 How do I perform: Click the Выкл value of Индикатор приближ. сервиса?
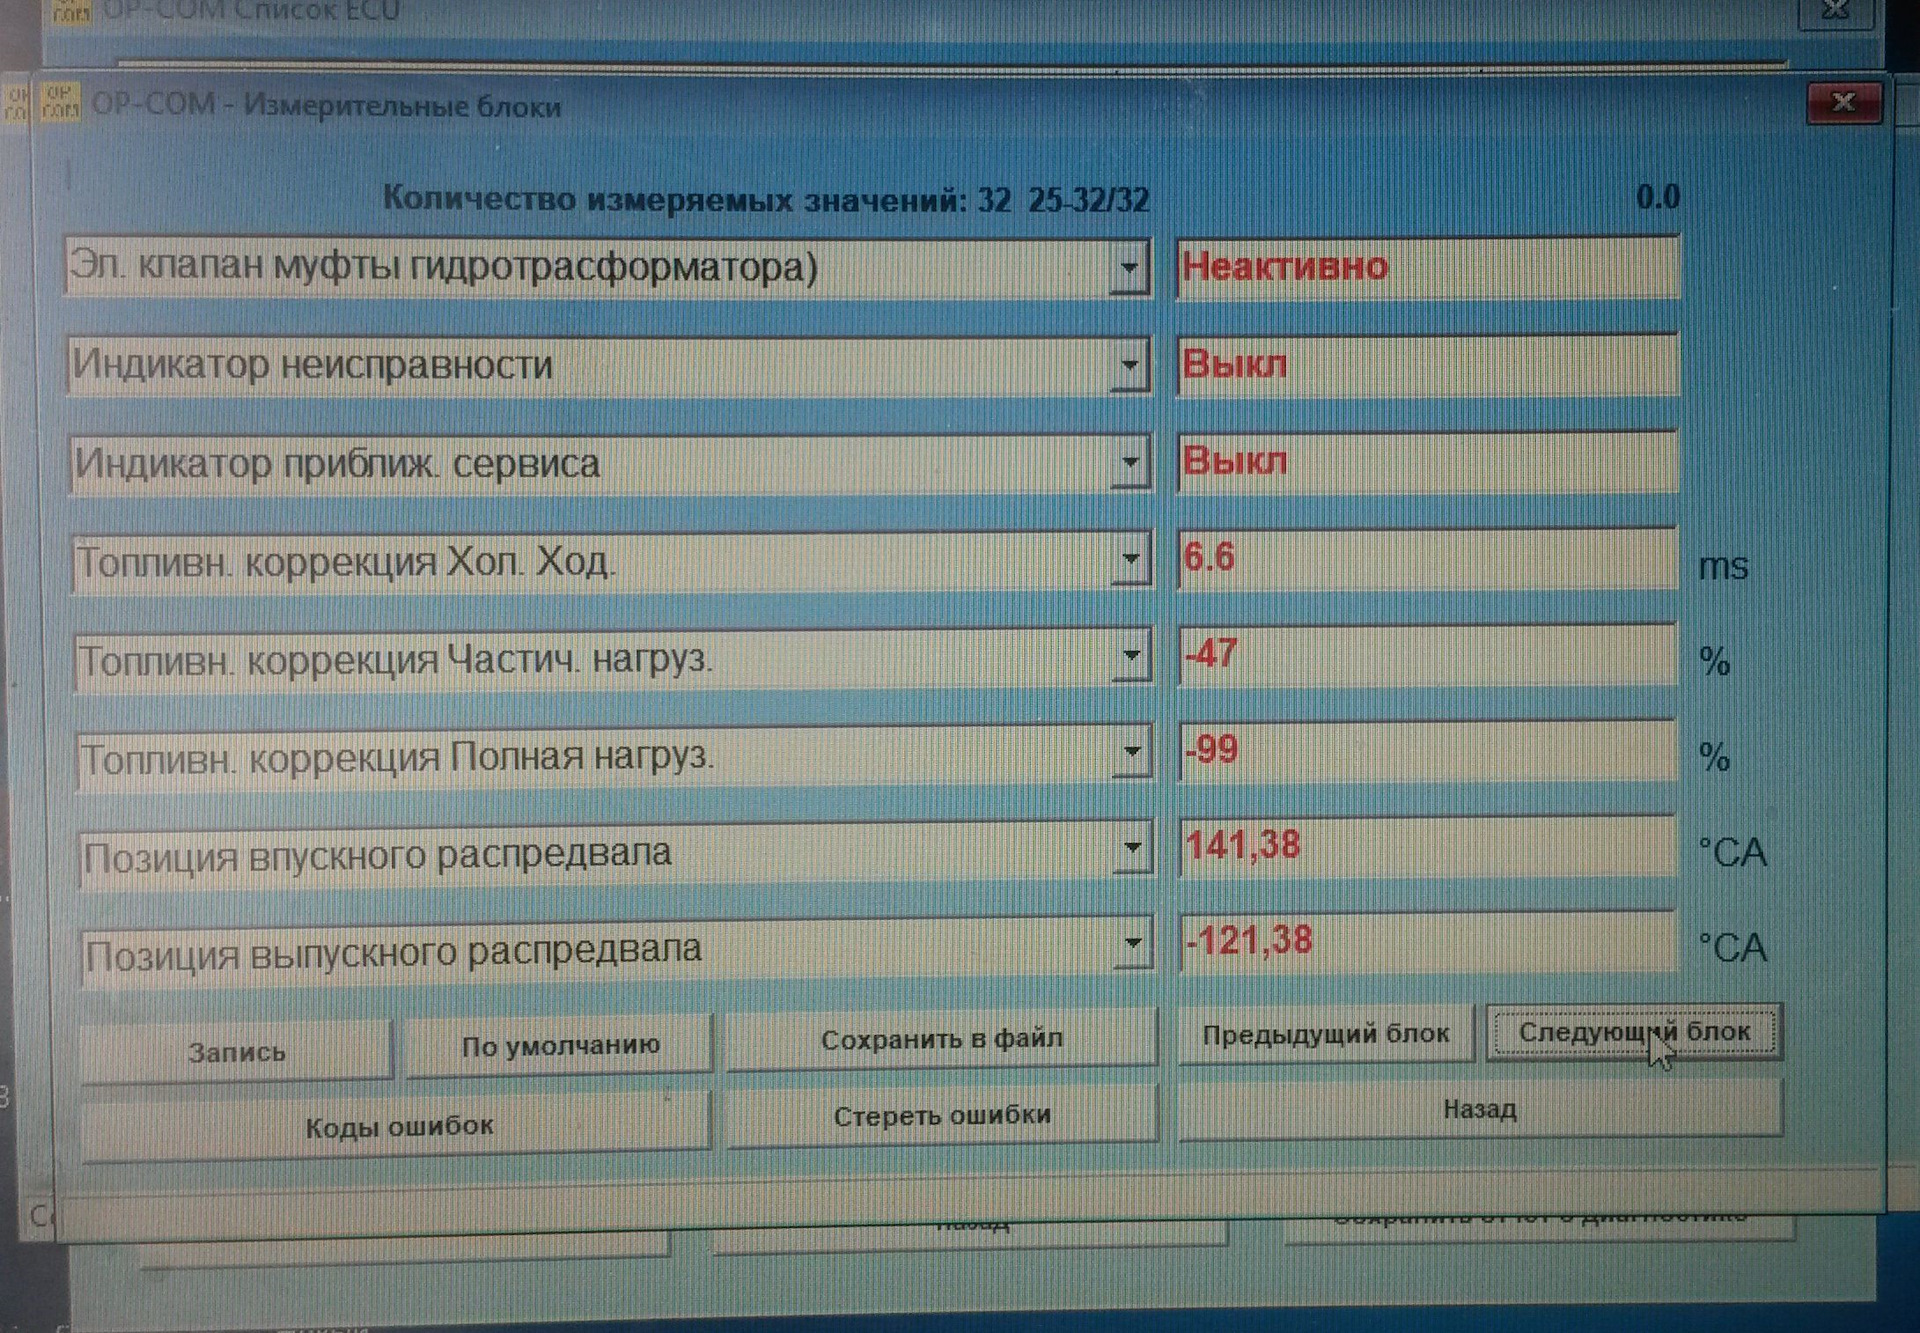pos(1427,461)
